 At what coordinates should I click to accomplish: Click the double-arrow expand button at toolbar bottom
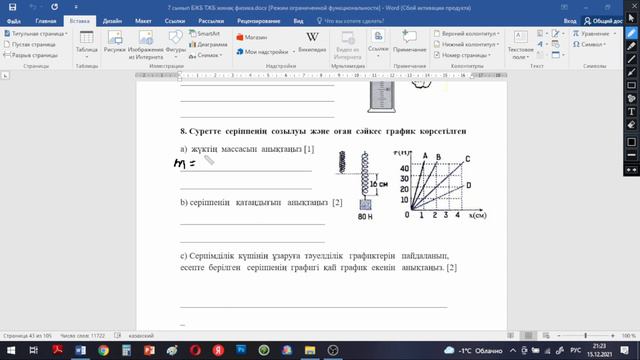[x=631, y=169]
